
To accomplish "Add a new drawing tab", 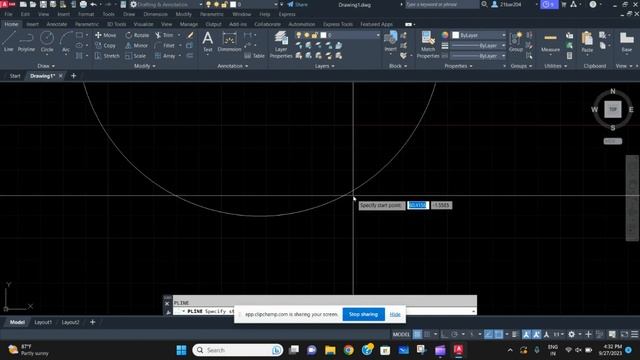I will point(73,76).
